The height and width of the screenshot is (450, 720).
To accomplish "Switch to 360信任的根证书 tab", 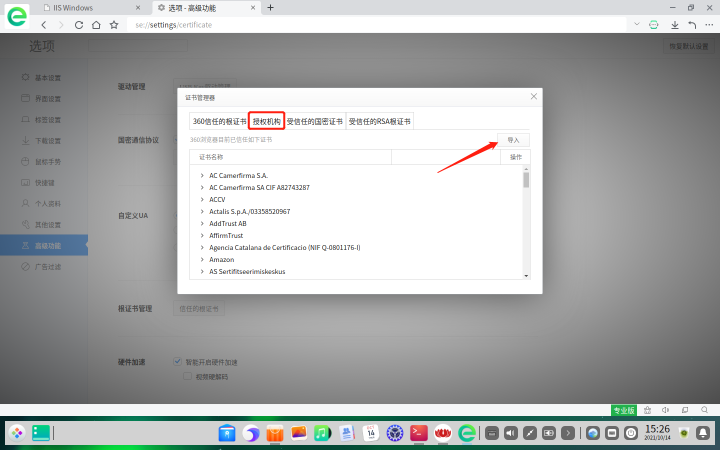I will tap(219, 121).
